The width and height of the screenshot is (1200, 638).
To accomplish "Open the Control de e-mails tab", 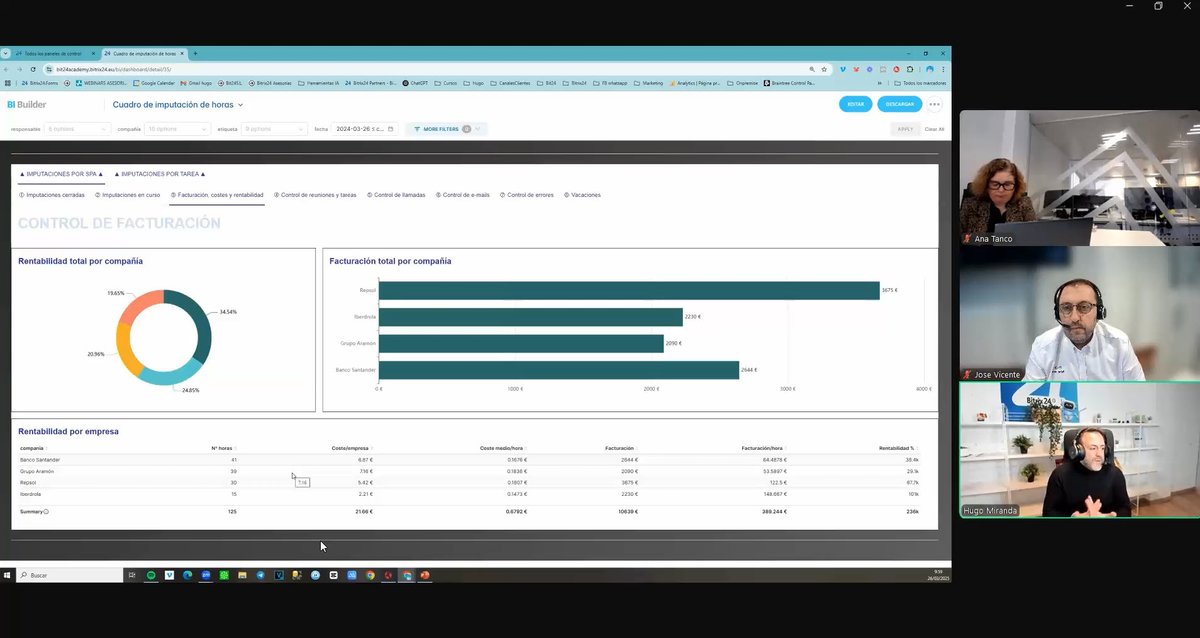I will click(463, 195).
